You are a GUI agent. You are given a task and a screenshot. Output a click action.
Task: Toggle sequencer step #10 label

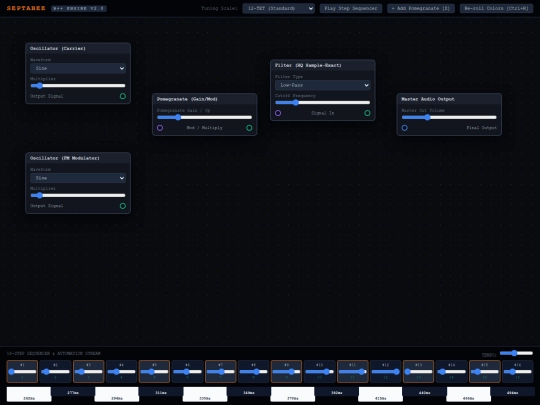(319, 365)
